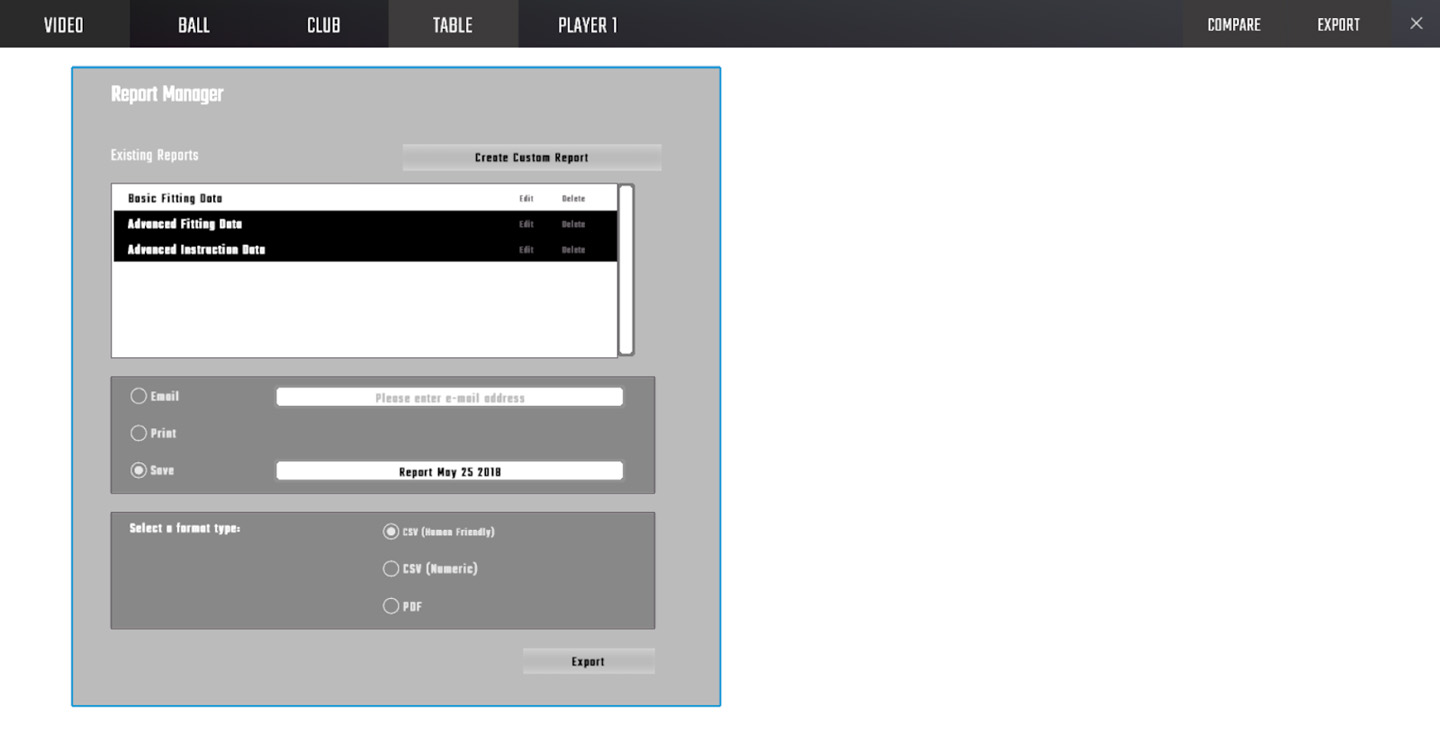Click the Report May 25 2018 name field
Viewport: 1440px width, 743px height.
click(x=450, y=471)
